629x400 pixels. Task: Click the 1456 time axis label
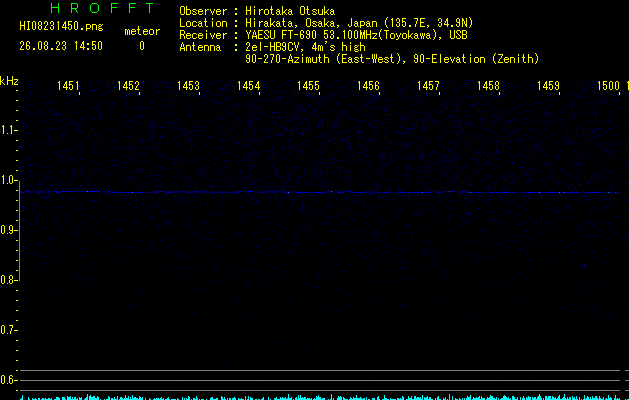click(368, 85)
